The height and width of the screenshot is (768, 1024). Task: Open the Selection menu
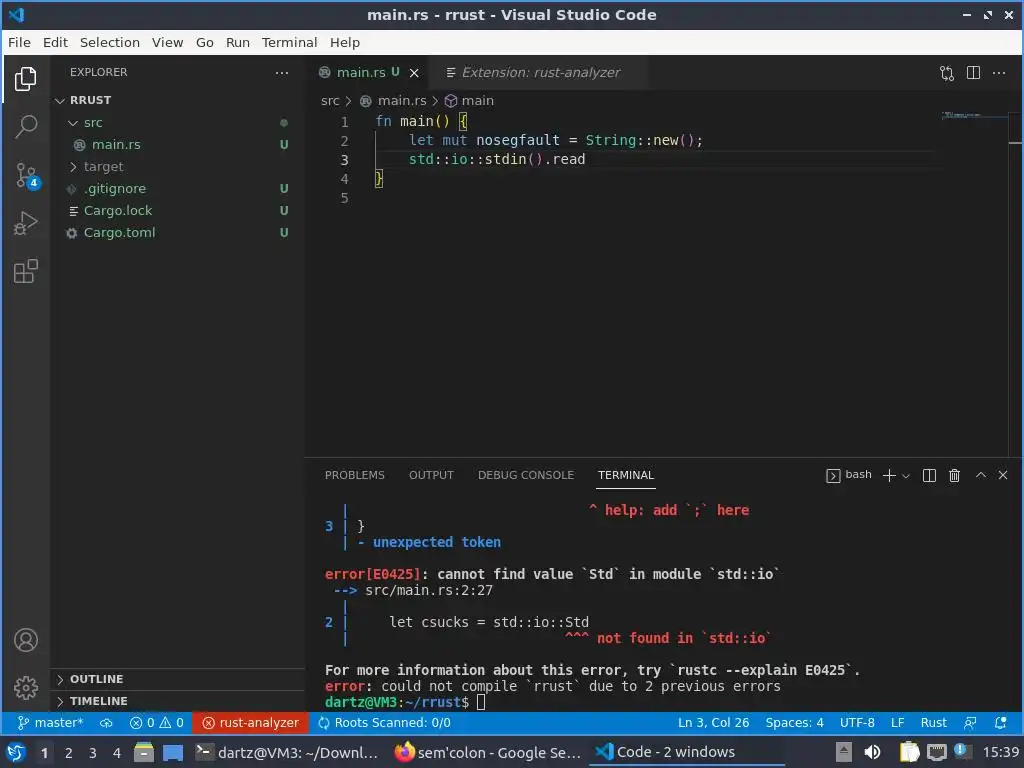[110, 42]
